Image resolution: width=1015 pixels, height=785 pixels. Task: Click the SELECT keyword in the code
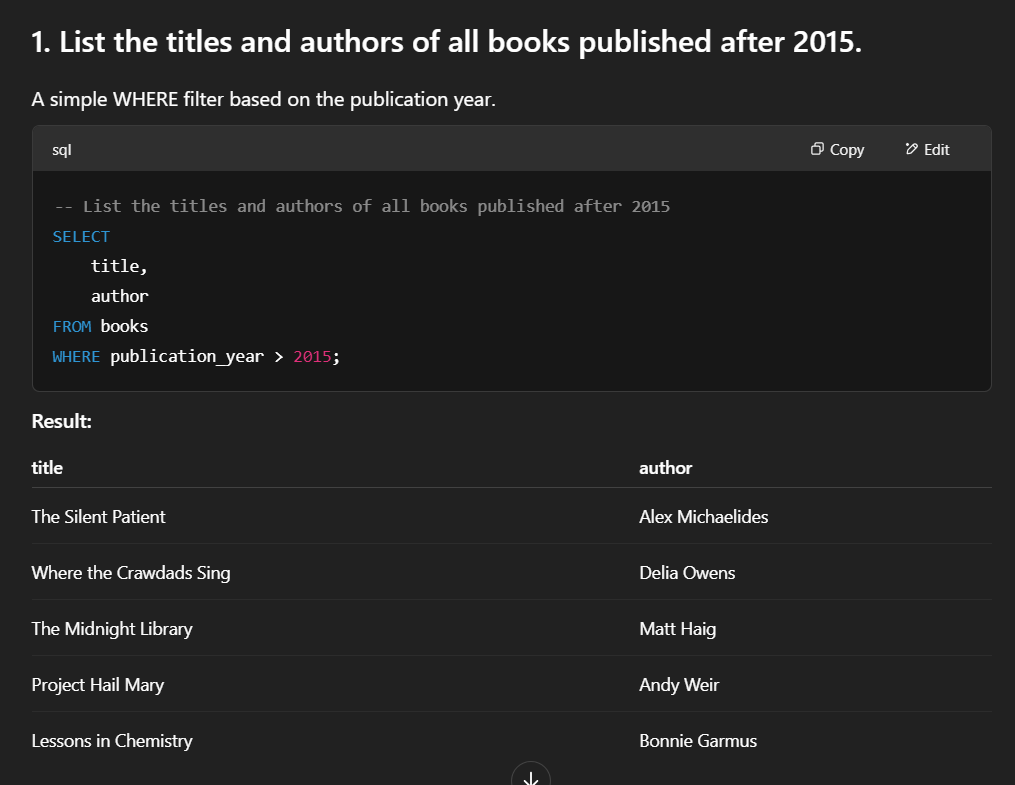[x=81, y=236]
